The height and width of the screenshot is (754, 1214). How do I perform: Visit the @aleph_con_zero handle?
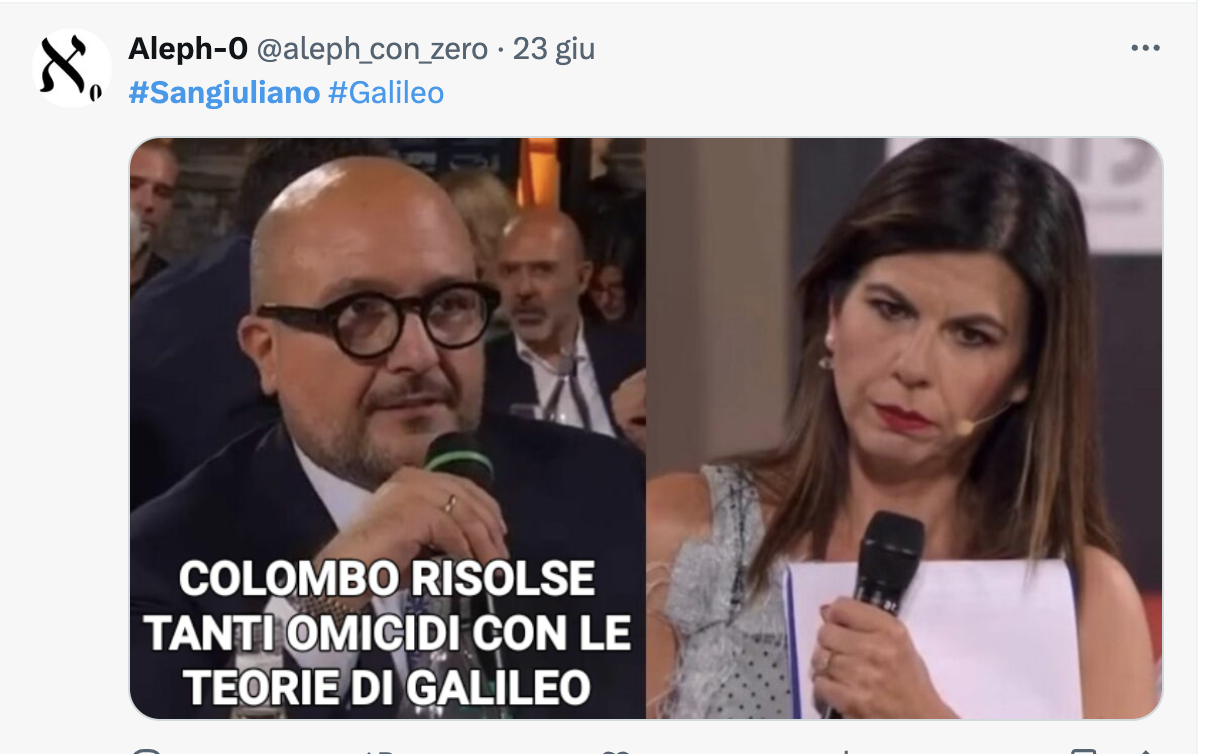coord(372,48)
